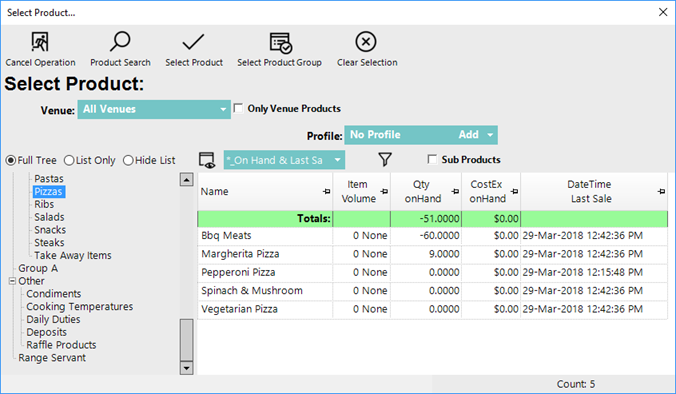The width and height of the screenshot is (676, 394).
Task: Choose Select Product Group icon
Action: coord(281,42)
